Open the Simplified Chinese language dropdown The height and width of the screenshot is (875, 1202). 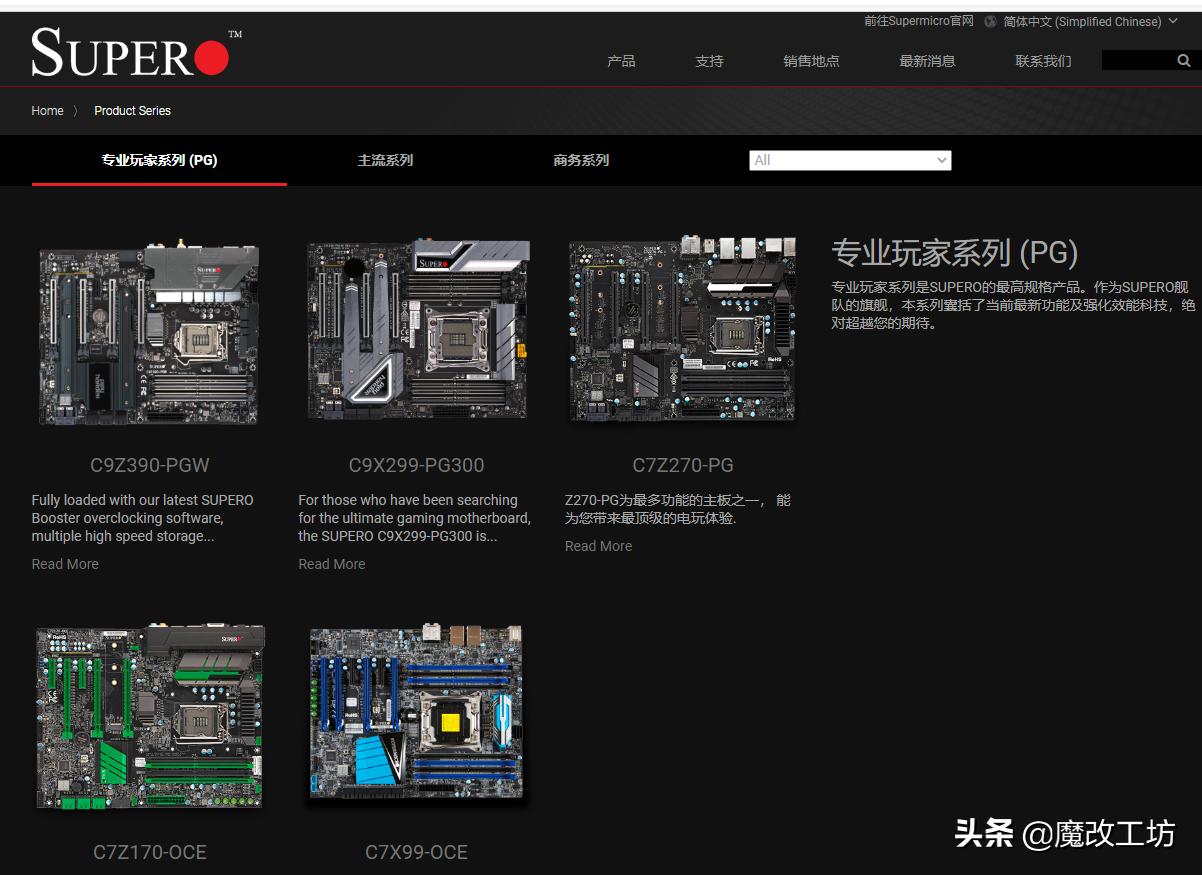click(1085, 21)
